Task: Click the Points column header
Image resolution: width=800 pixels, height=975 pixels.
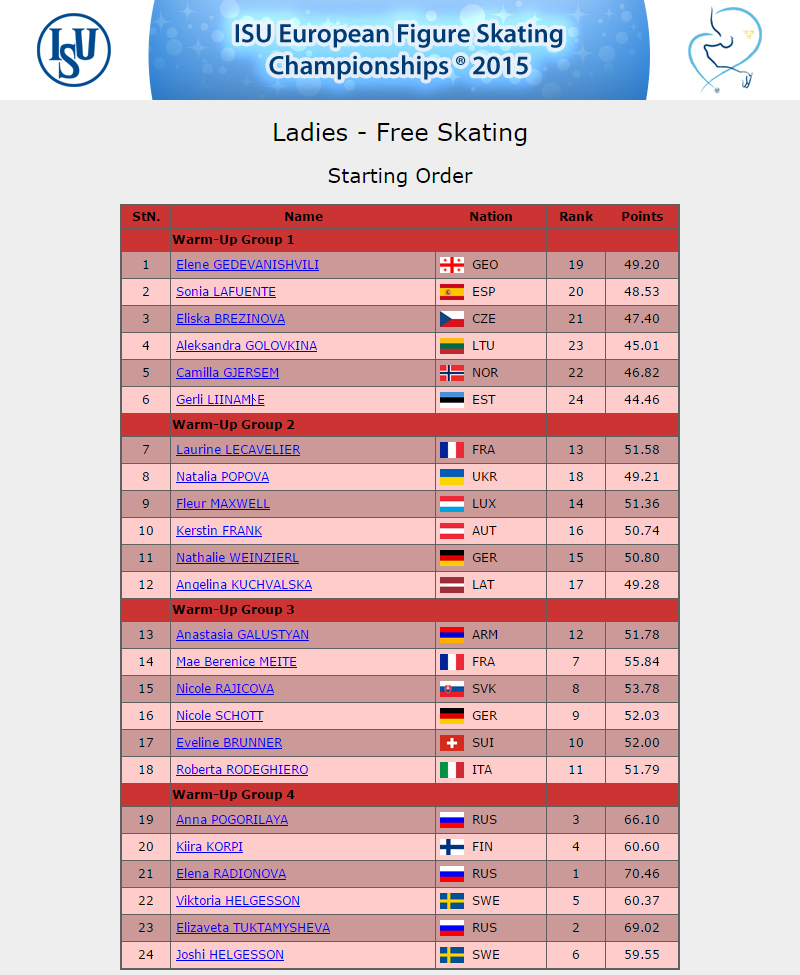Action: pos(642,216)
